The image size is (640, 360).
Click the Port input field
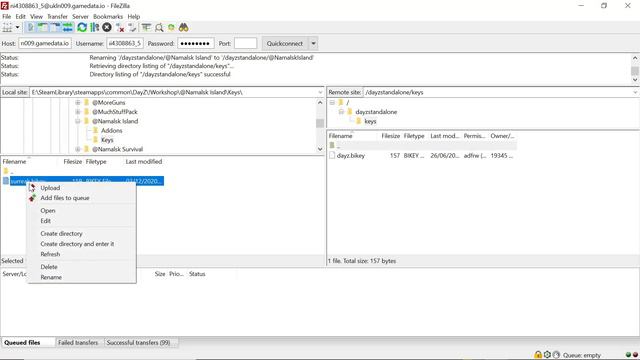pyautogui.click(x=246, y=43)
